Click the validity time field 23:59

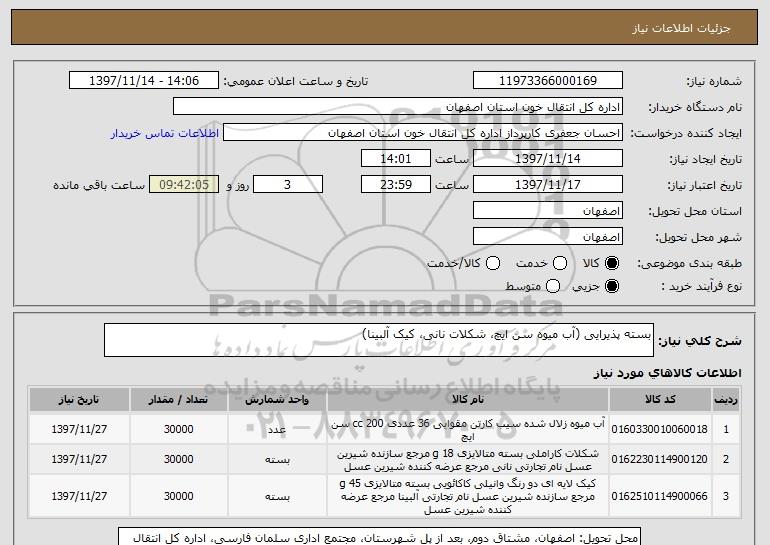(396, 185)
